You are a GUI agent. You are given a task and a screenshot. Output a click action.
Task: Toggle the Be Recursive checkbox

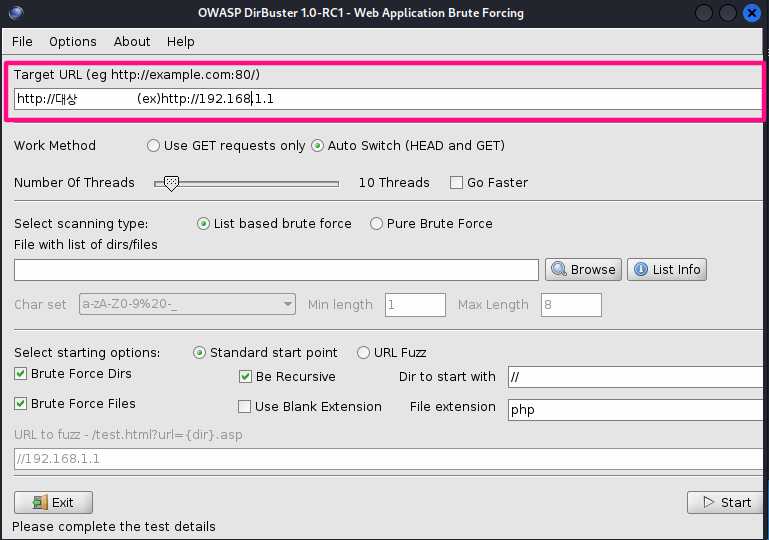click(x=246, y=377)
